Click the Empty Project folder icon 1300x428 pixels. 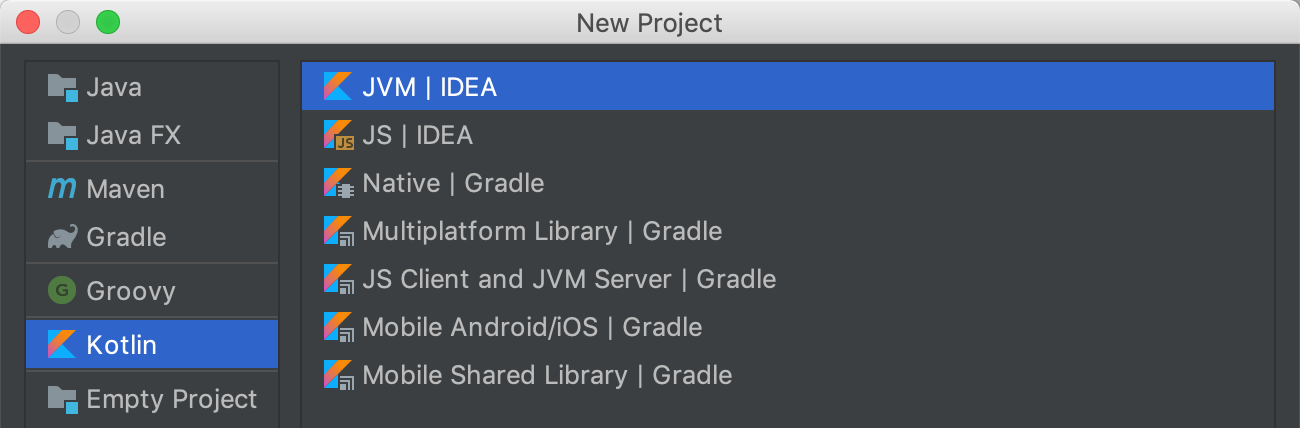pos(62,399)
